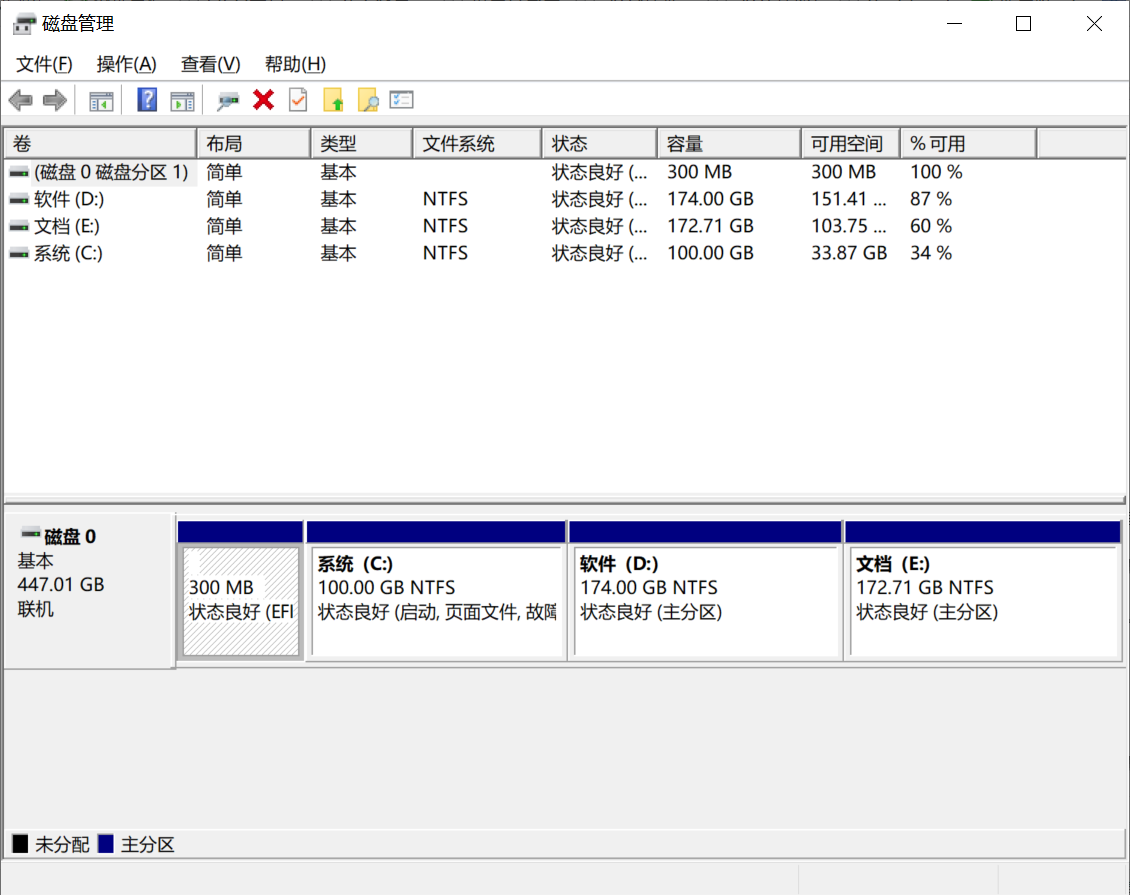The width and height of the screenshot is (1130, 895).
Task: Sort volumes by 容量 column header
Action: click(x=727, y=144)
